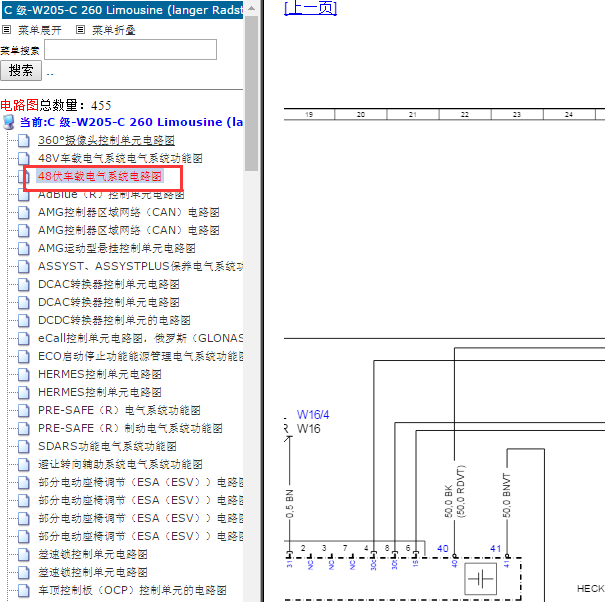Open SDARS功能电气系统功能图

pyautogui.click(x=107, y=446)
